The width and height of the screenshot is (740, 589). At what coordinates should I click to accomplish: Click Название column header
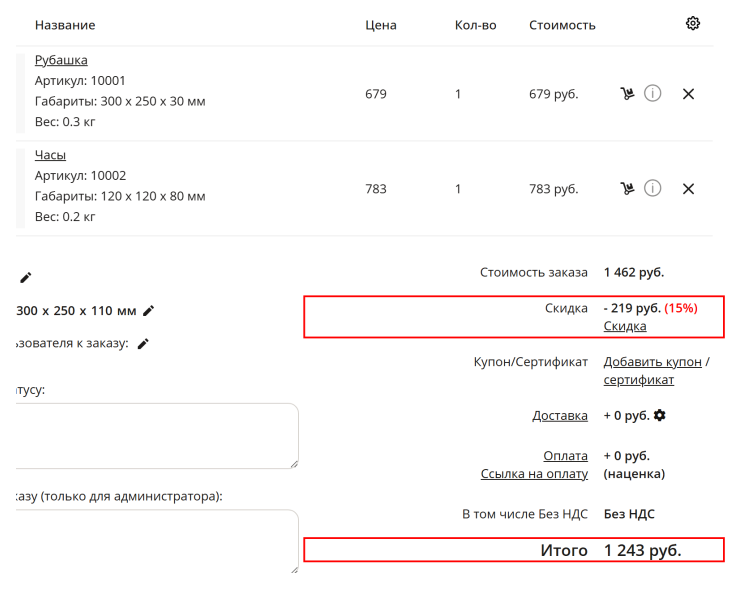click(65, 25)
